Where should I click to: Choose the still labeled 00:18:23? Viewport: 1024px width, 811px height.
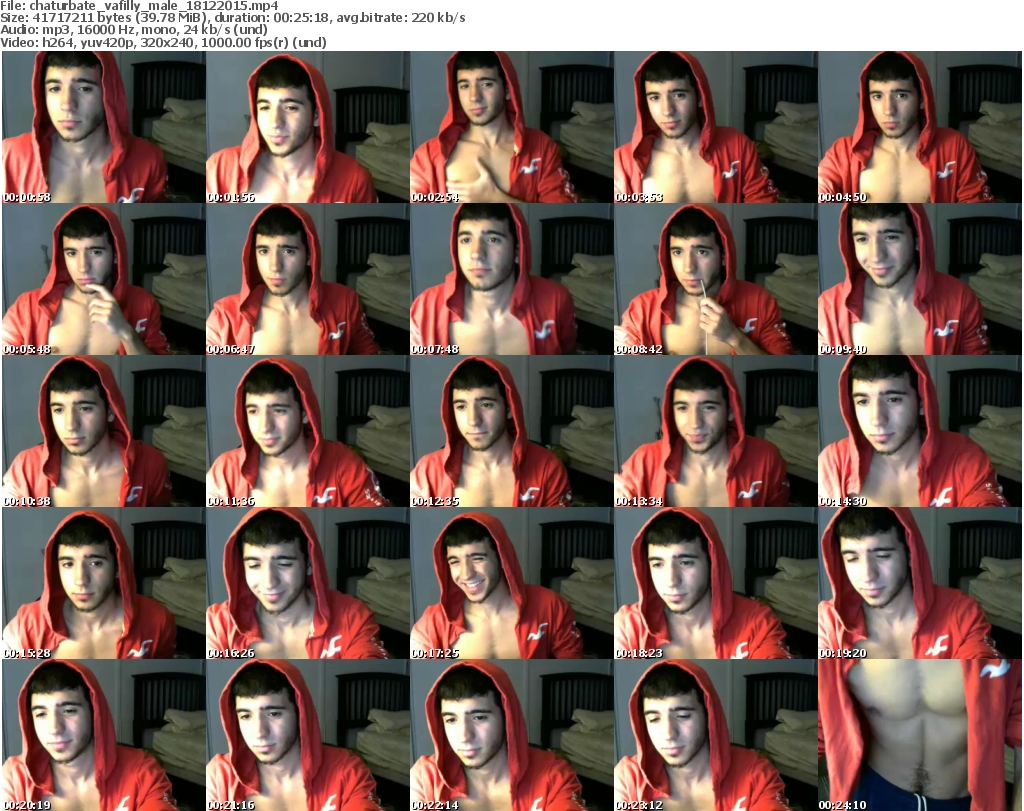point(716,583)
